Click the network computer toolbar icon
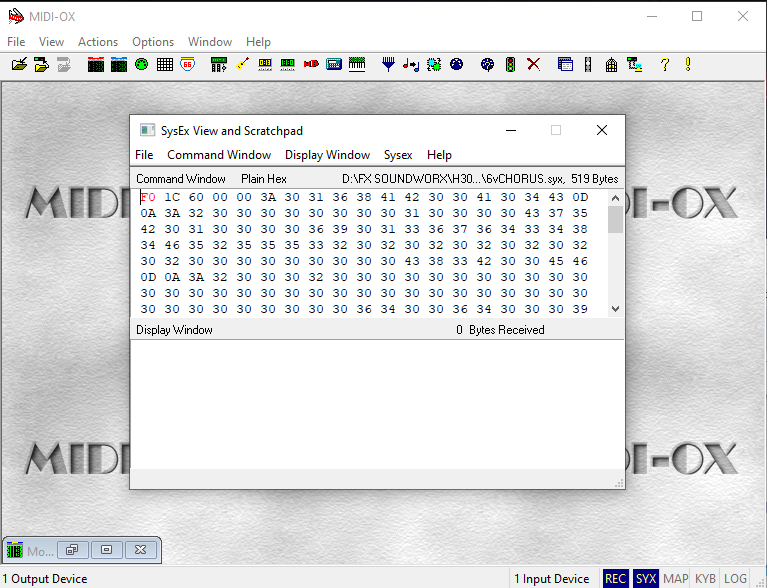The image size is (767, 588). pyautogui.click(x=634, y=64)
